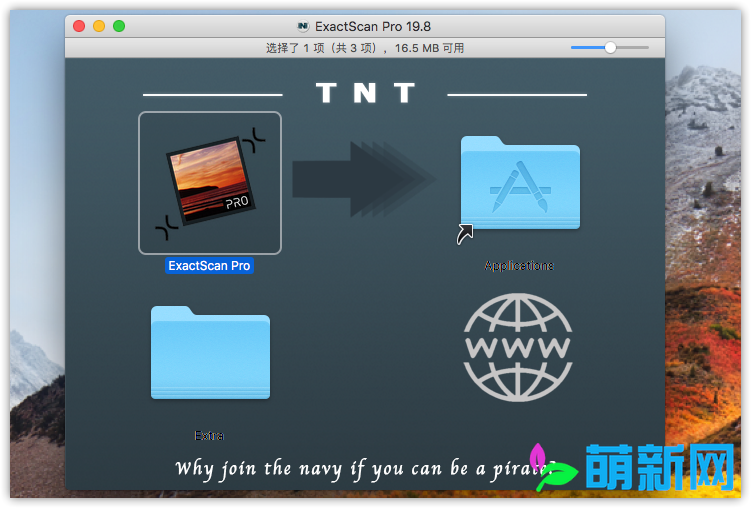Minimize the window with yellow button

point(99,26)
